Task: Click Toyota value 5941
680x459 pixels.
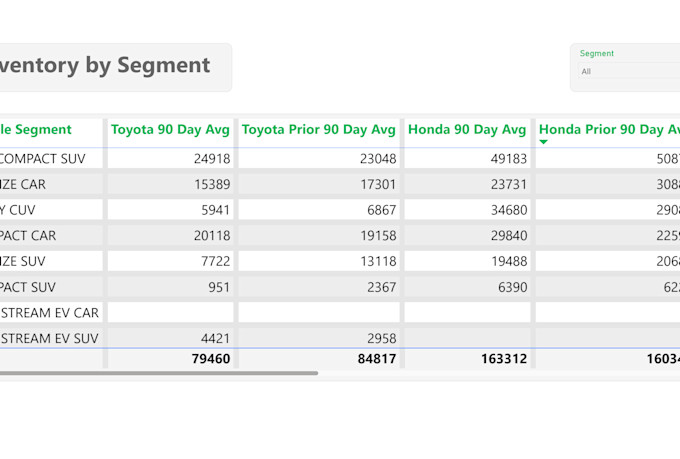Action: click(215, 210)
